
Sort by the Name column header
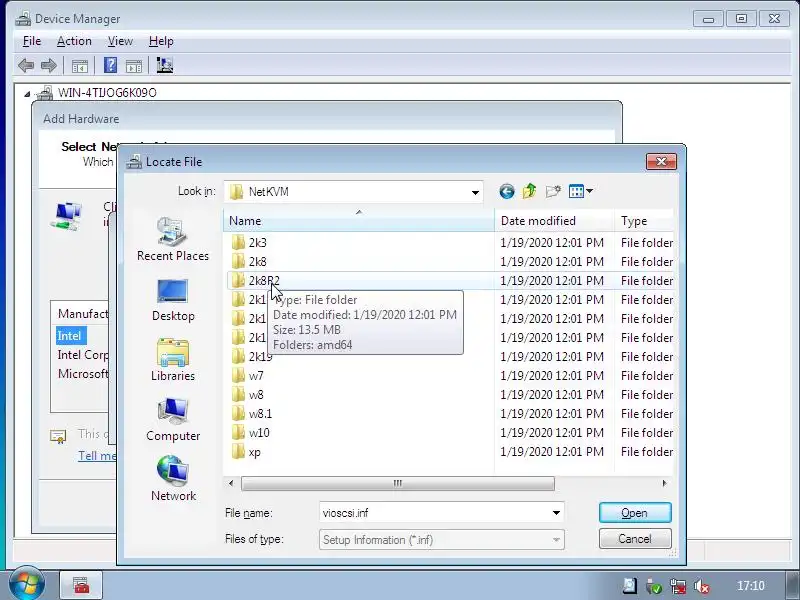coord(358,221)
